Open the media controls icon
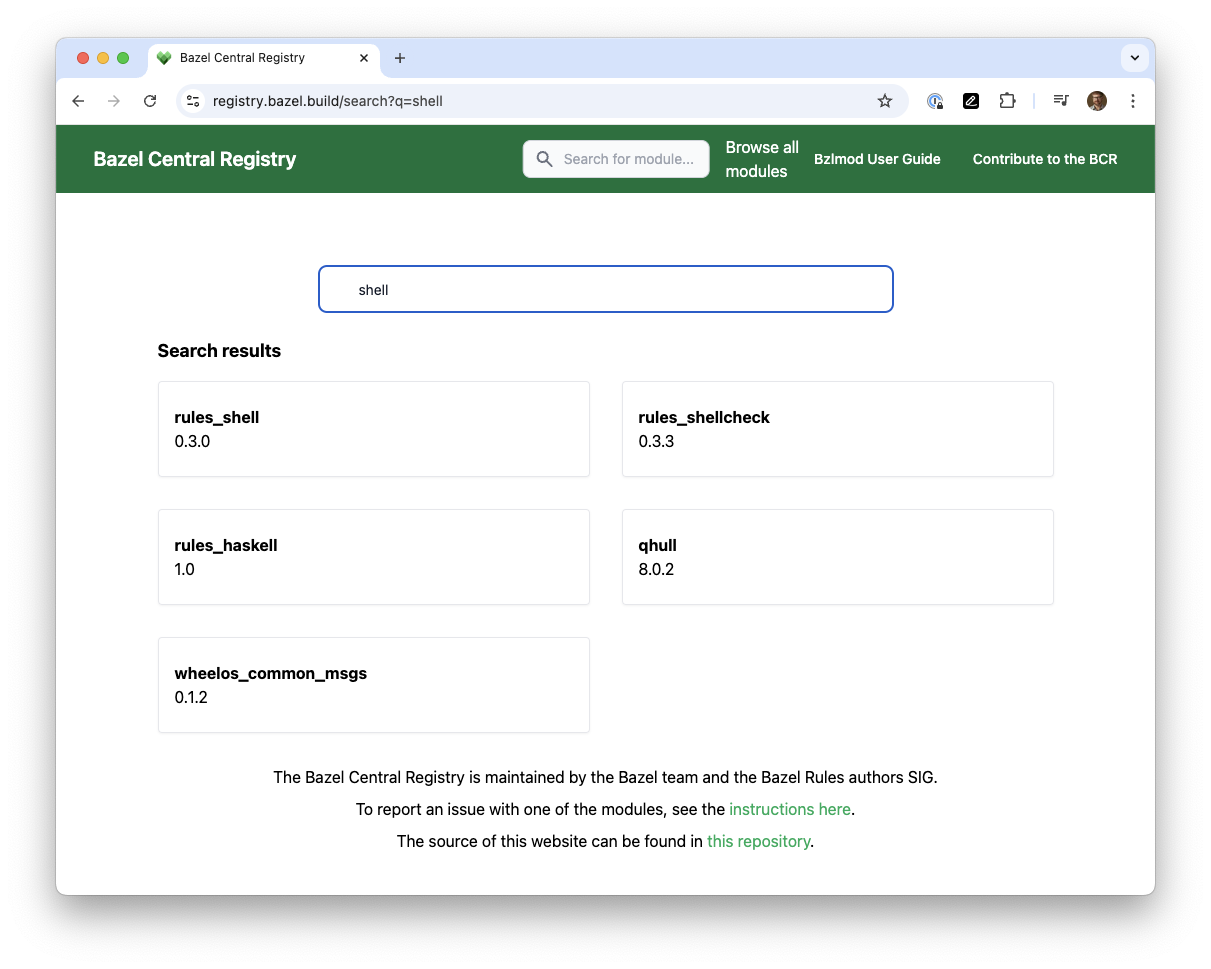Screen dimensions: 1211x969 point(1061,101)
